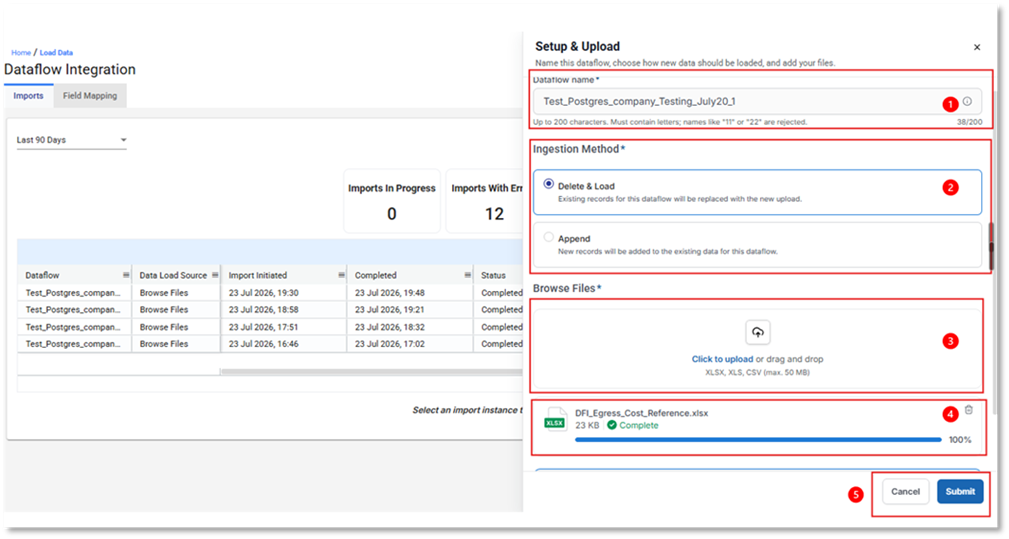Open Completed column menu
Image resolution: width=1009 pixels, height=539 pixels.
tap(467, 275)
